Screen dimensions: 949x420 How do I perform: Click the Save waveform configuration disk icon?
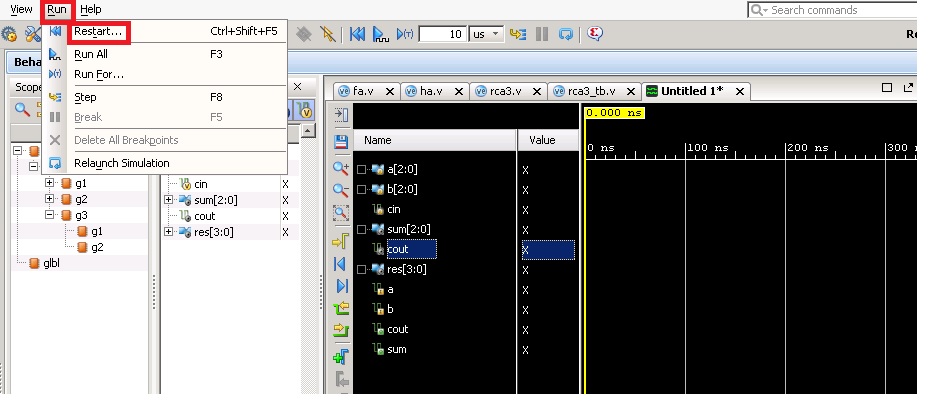(x=341, y=142)
